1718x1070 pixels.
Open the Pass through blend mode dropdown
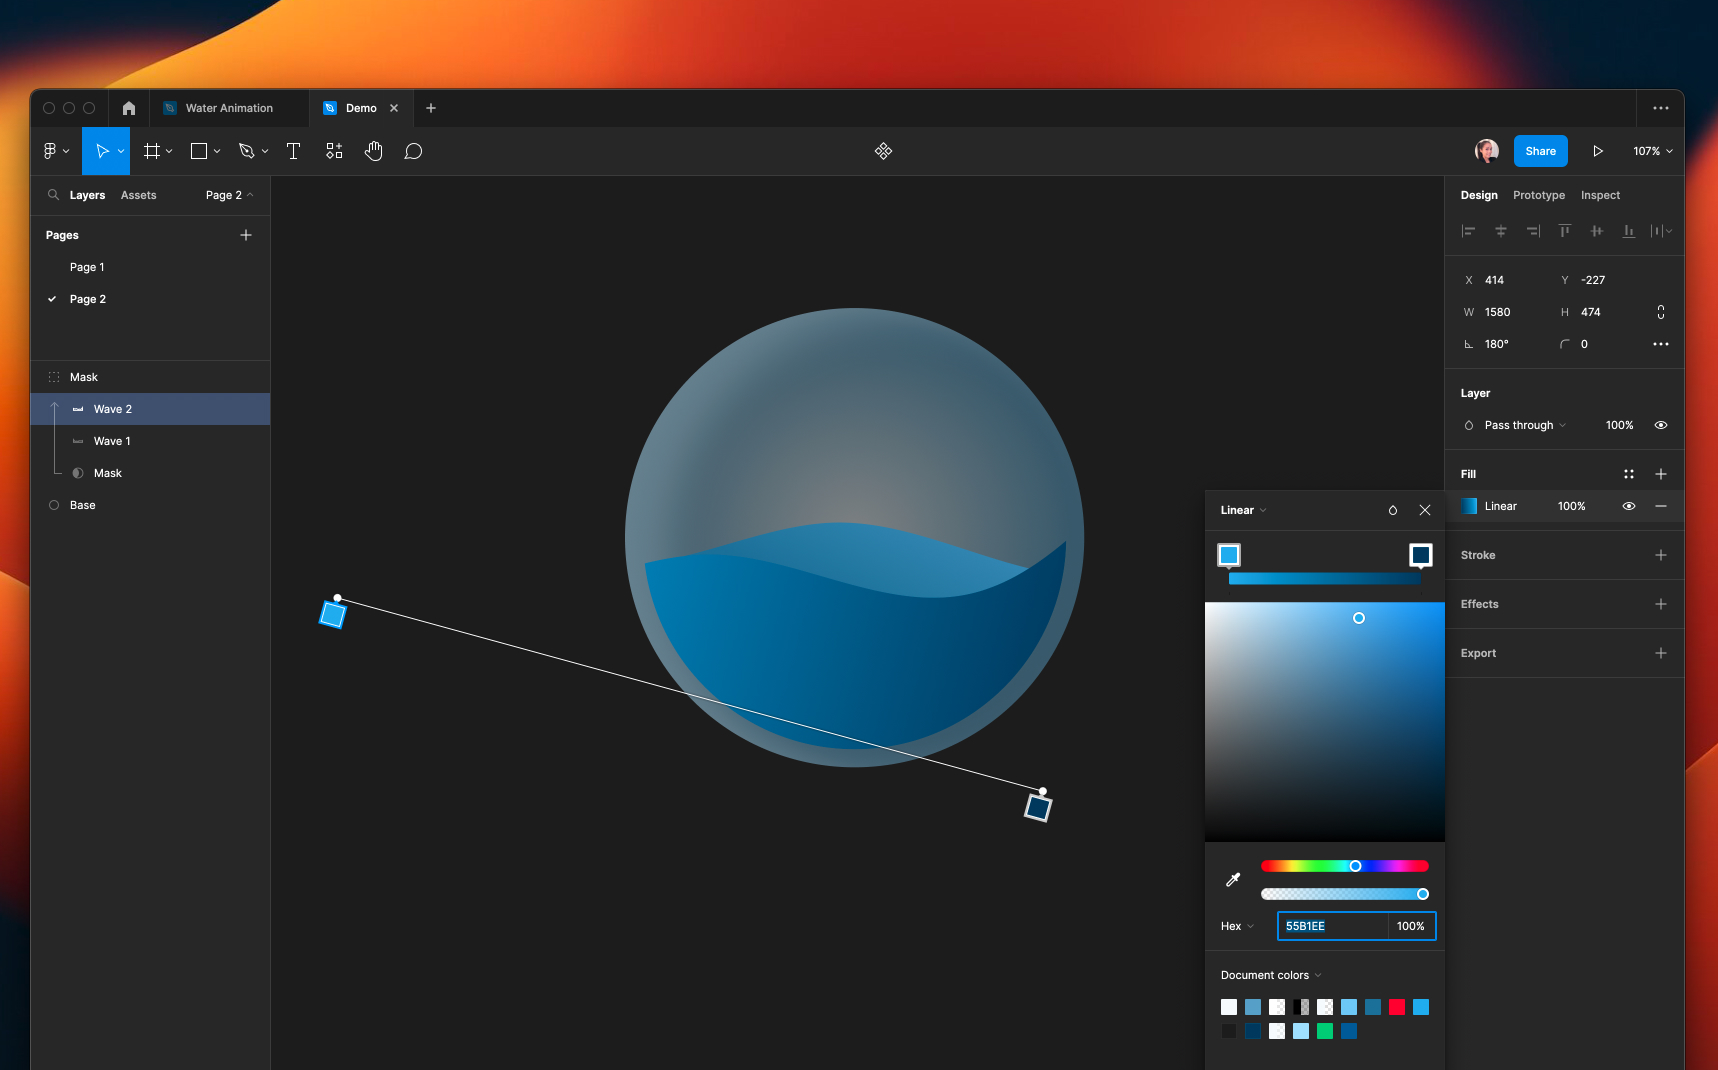(1525, 425)
